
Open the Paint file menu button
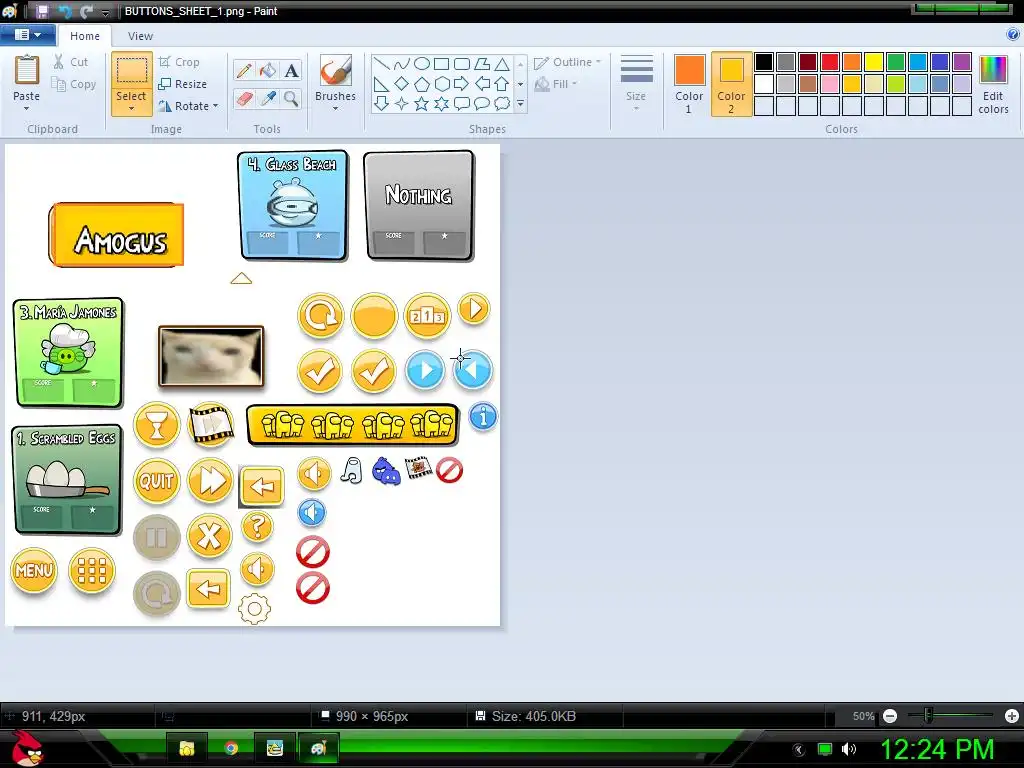pos(27,35)
